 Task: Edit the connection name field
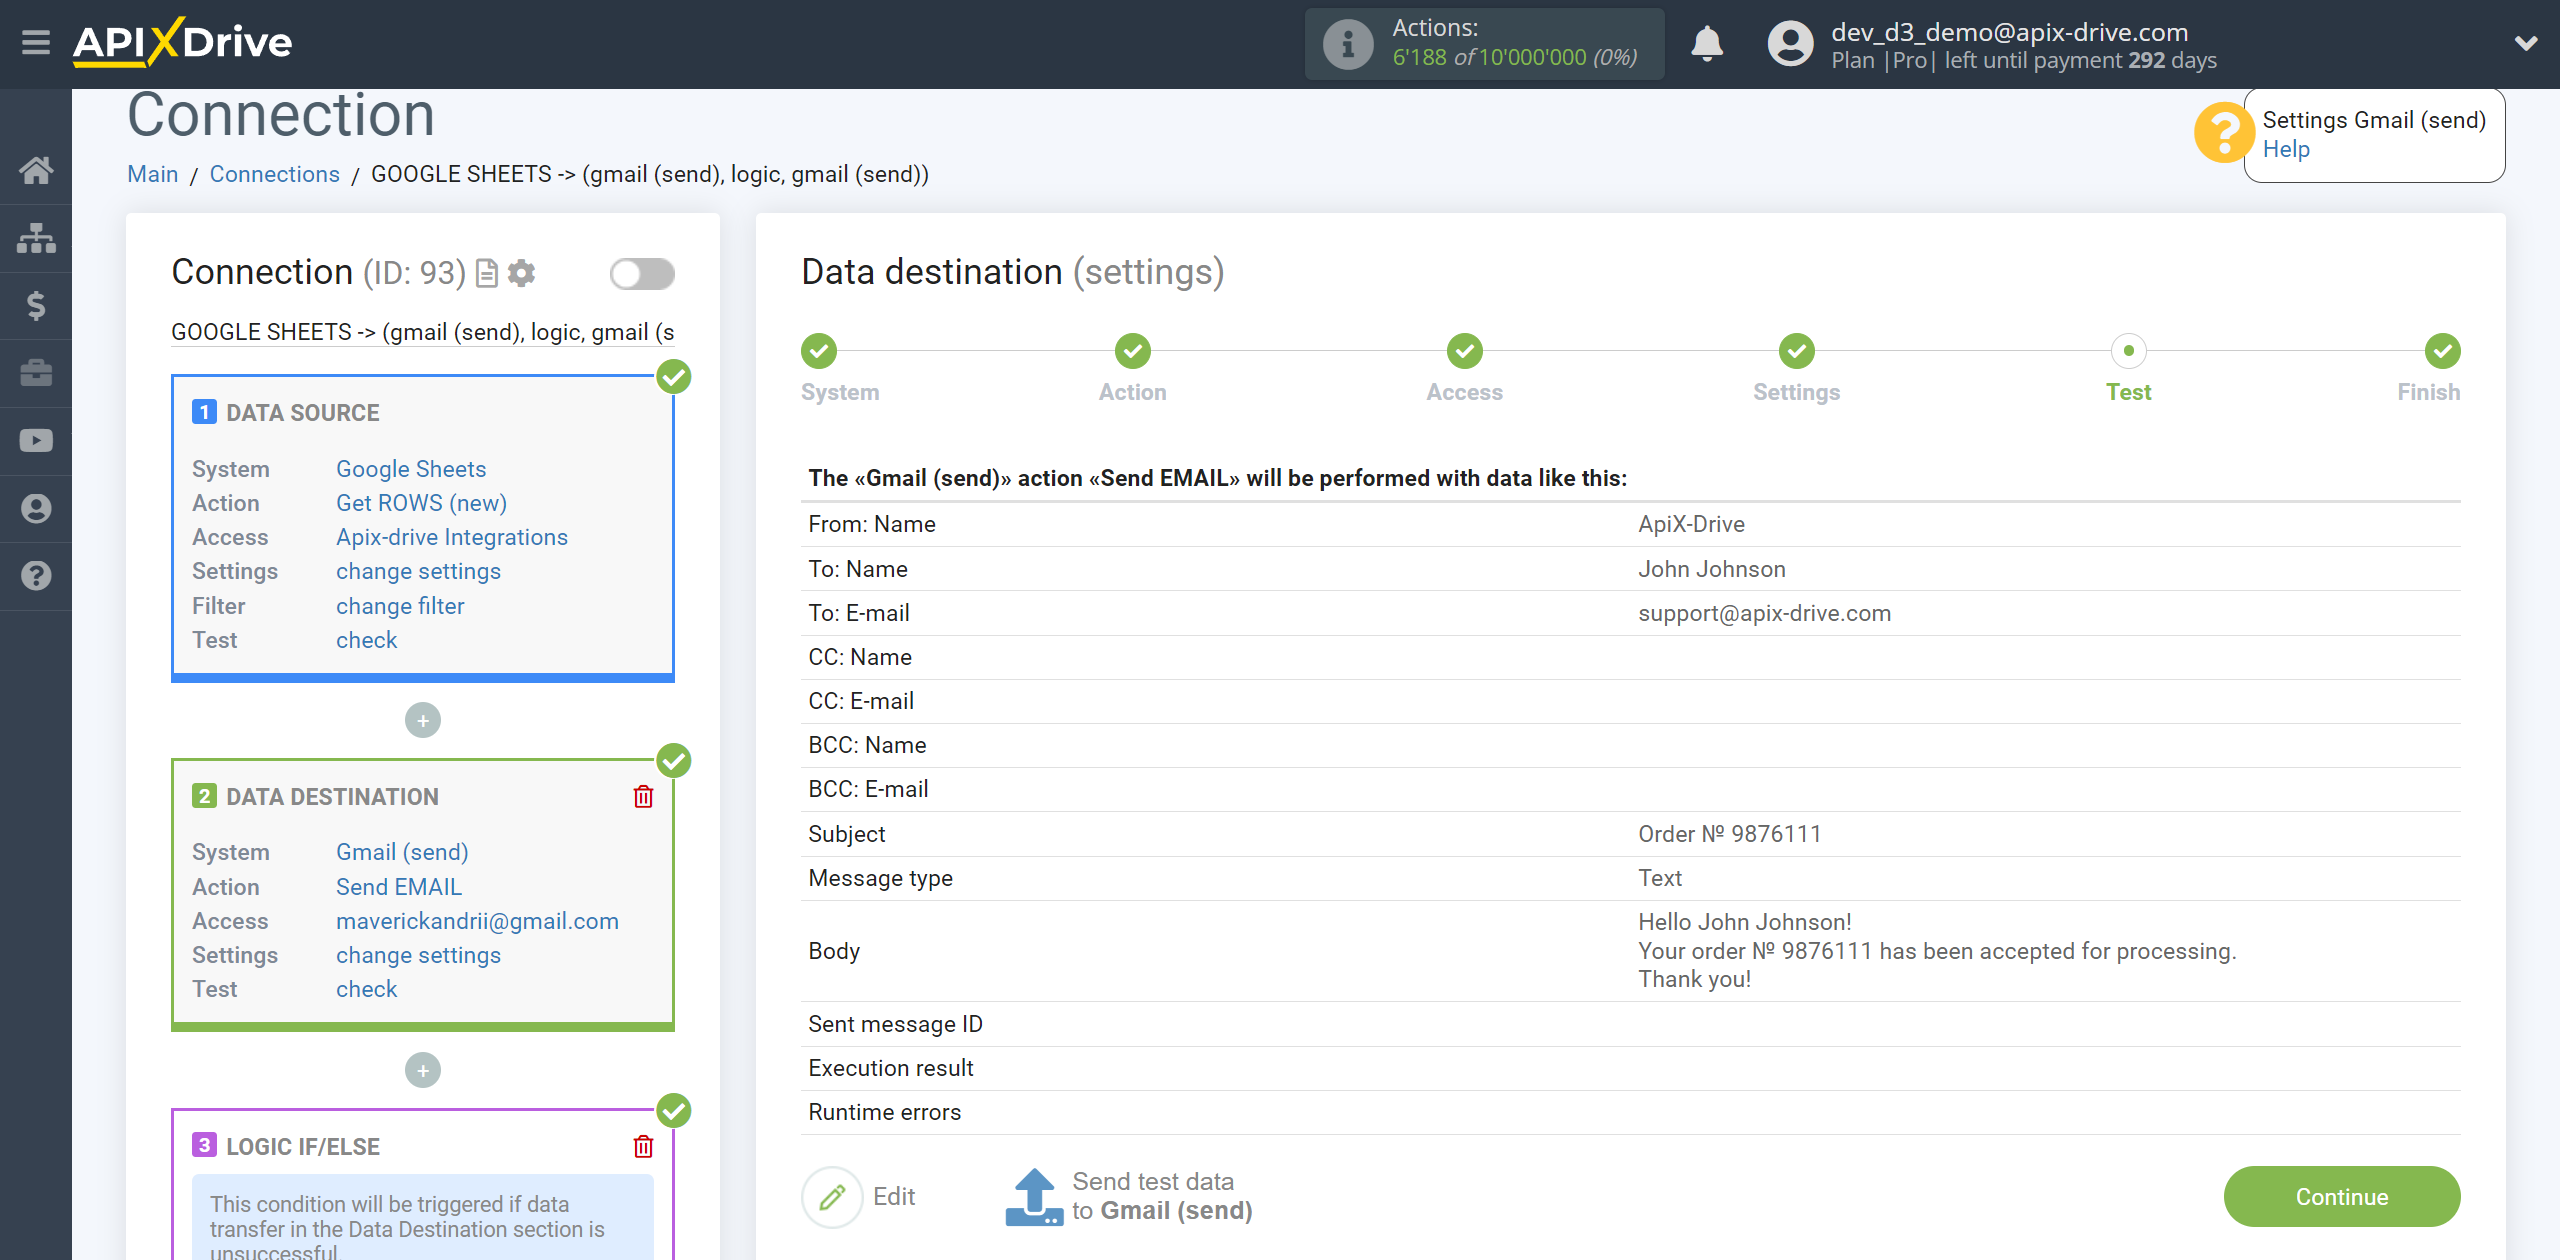tap(422, 332)
